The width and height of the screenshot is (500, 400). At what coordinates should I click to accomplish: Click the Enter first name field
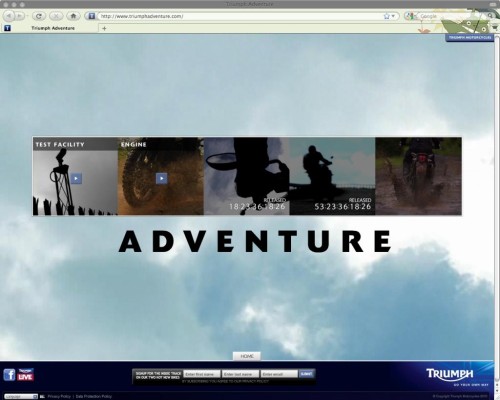[x=202, y=374]
